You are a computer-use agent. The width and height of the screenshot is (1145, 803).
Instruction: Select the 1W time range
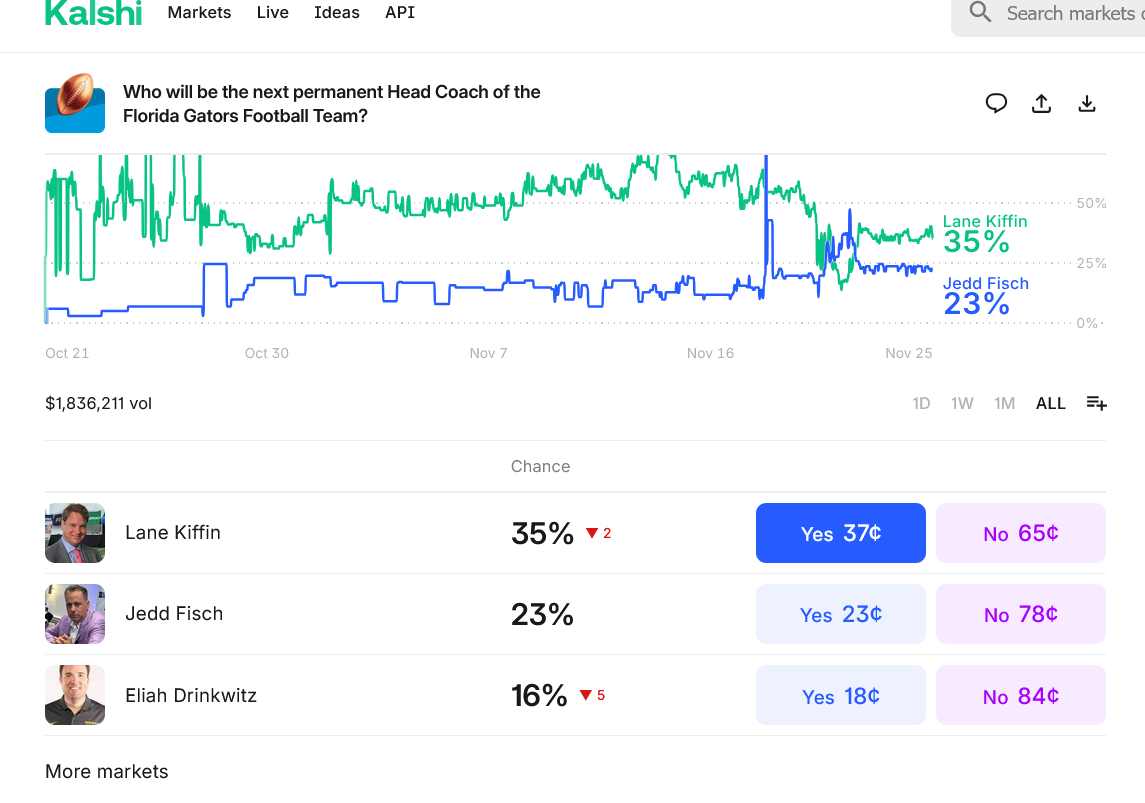point(962,403)
